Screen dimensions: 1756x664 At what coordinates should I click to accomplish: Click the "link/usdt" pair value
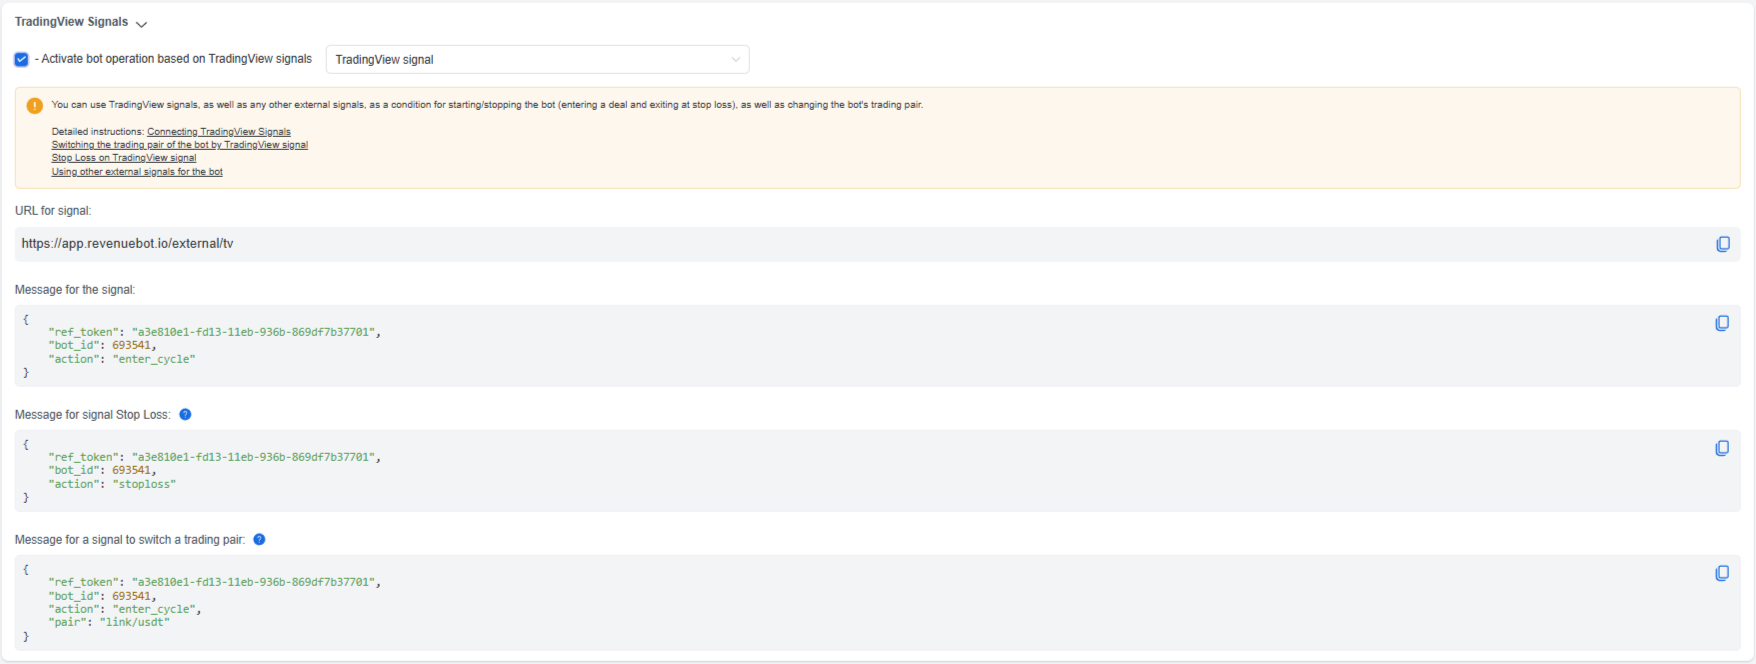(x=135, y=622)
